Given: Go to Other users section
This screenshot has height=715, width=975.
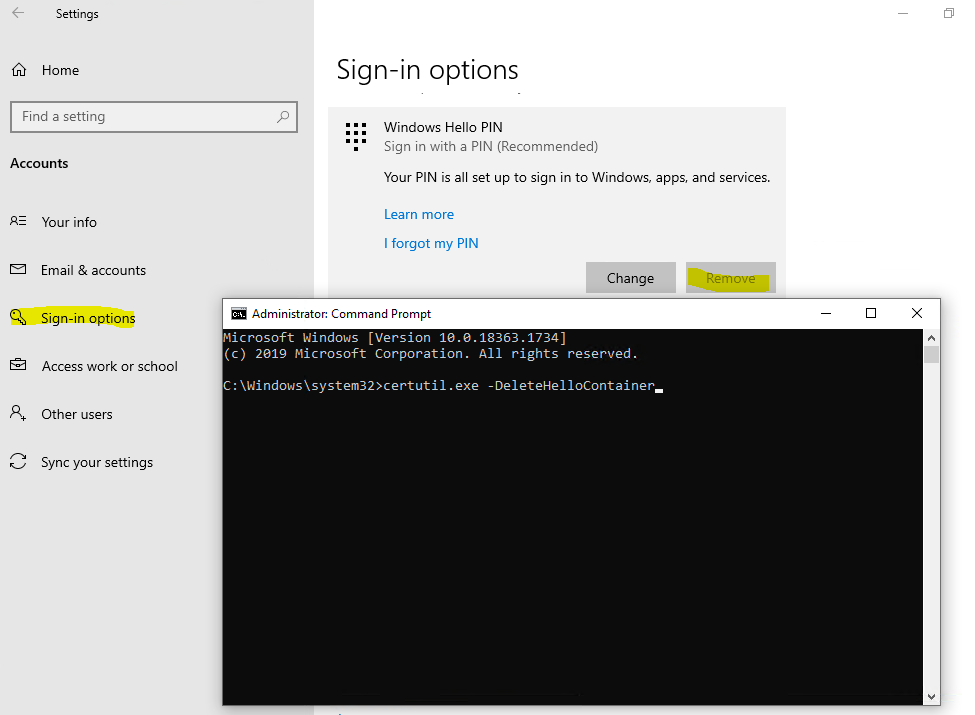Looking at the screenshot, I should click(x=76, y=414).
